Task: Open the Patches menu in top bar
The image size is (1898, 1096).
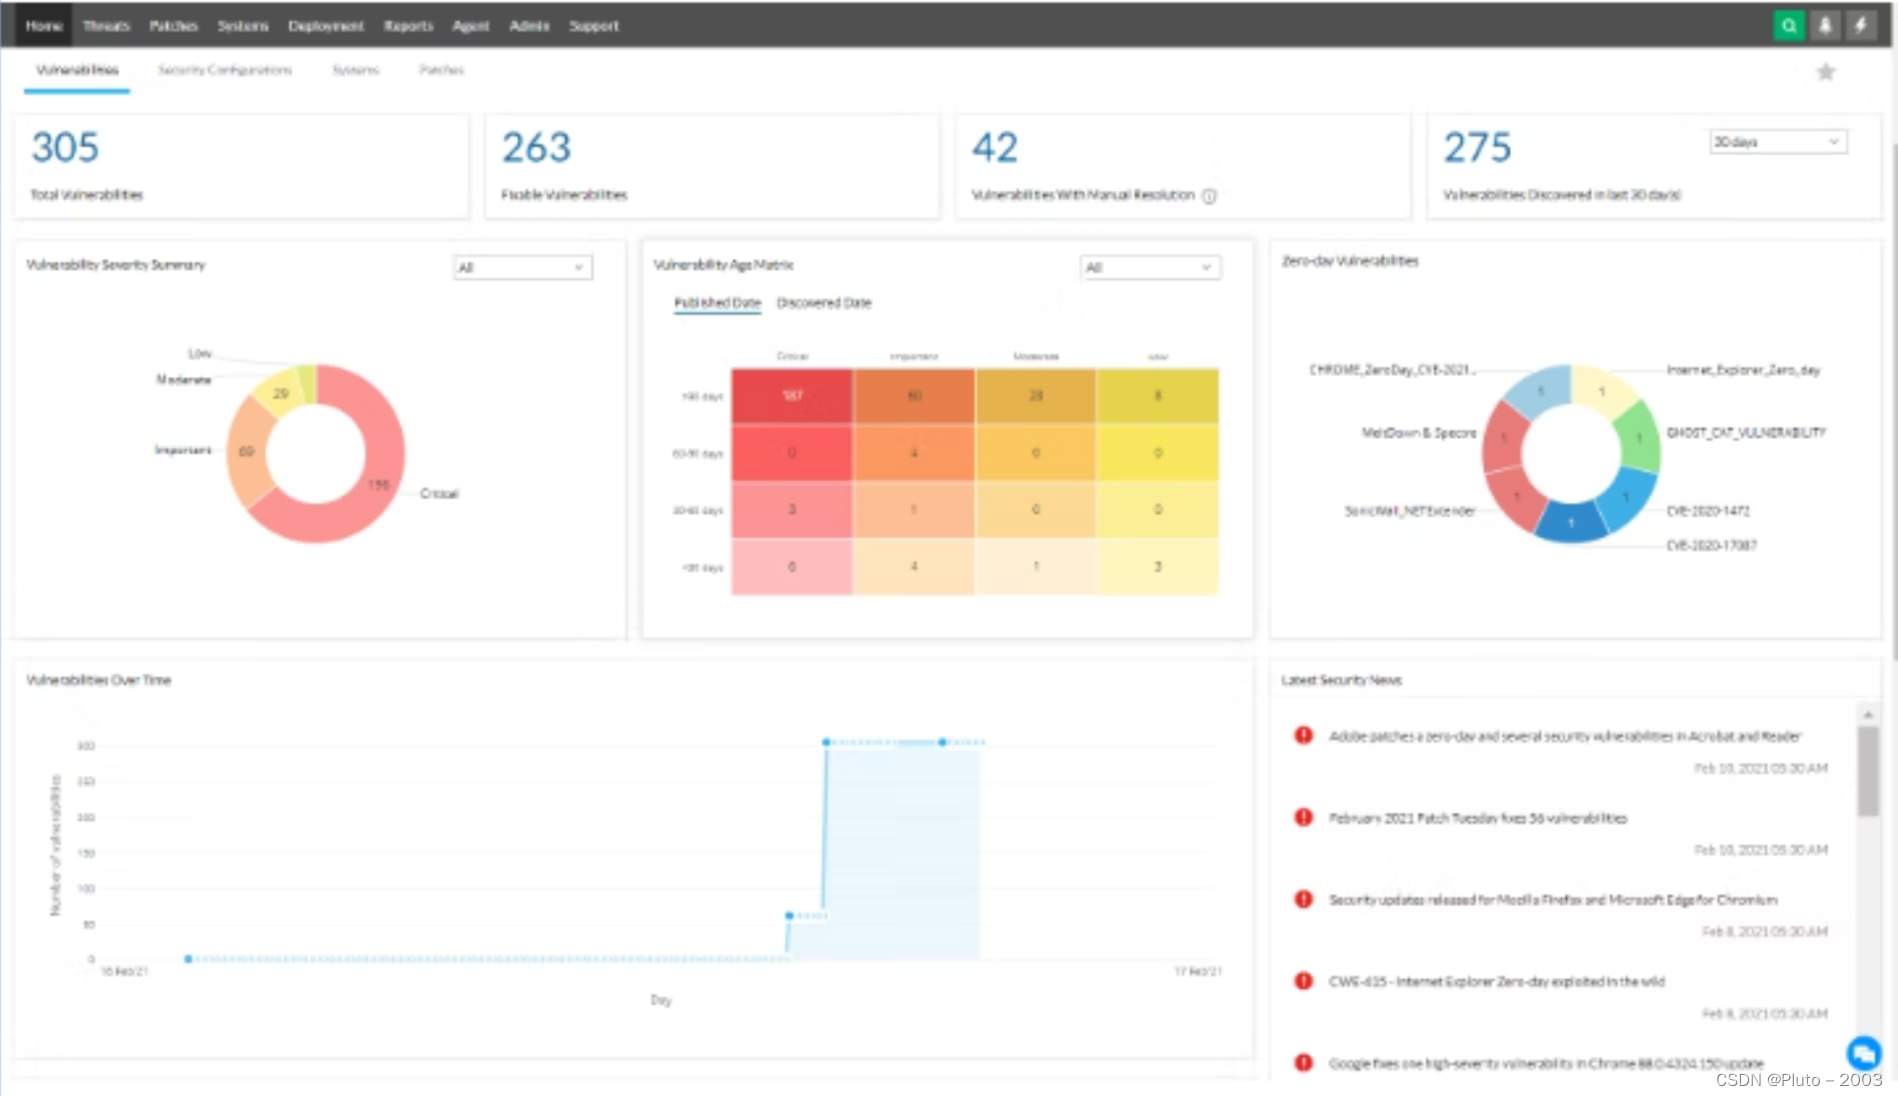Action: 173,26
